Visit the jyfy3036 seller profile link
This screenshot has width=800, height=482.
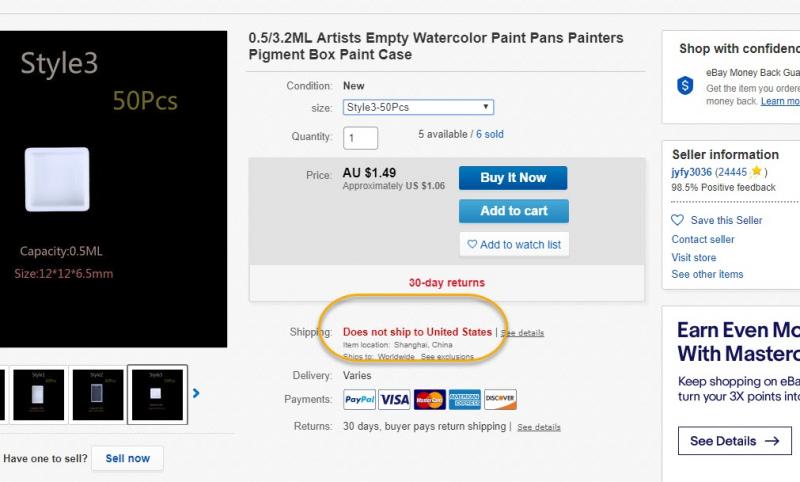tap(691, 172)
